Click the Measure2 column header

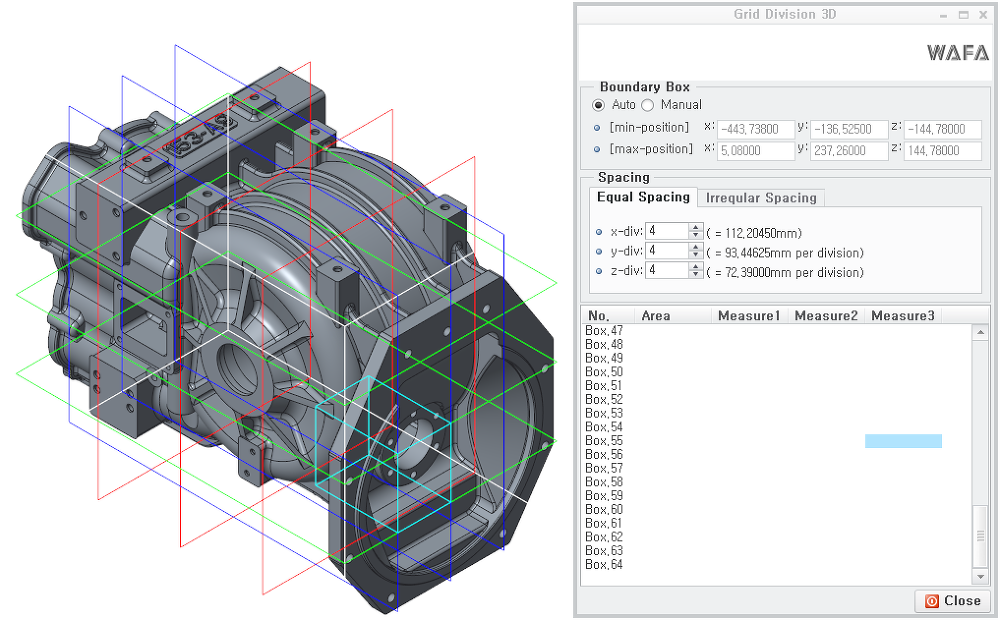826,316
